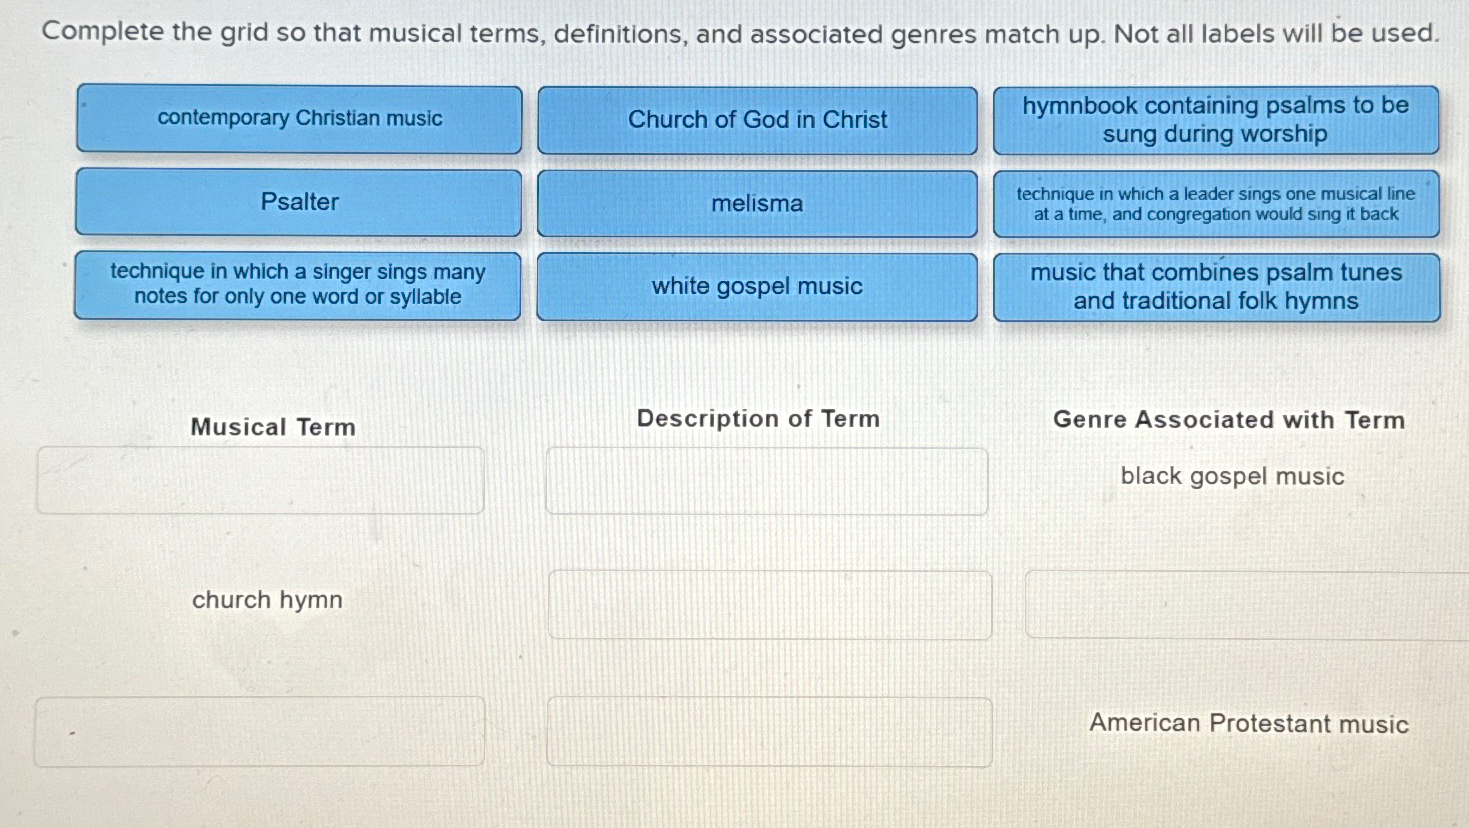Click the empty Description slot next to black gospel music
The image size is (1469, 828).
(766, 481)
